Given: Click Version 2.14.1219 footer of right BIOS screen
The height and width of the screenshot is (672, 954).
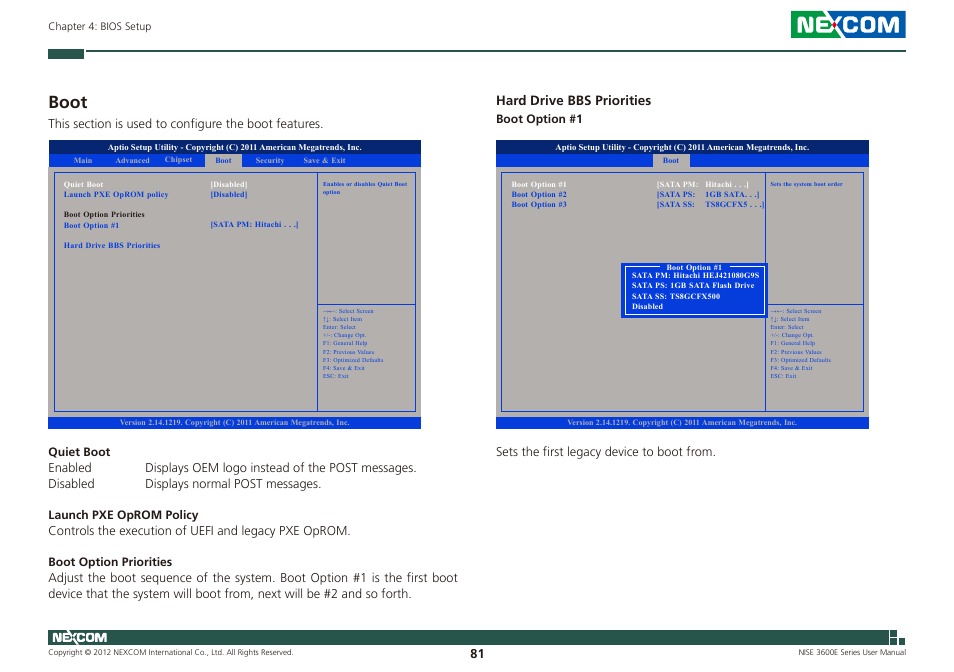Looking at the screenshot, I should tap(682, 423).
